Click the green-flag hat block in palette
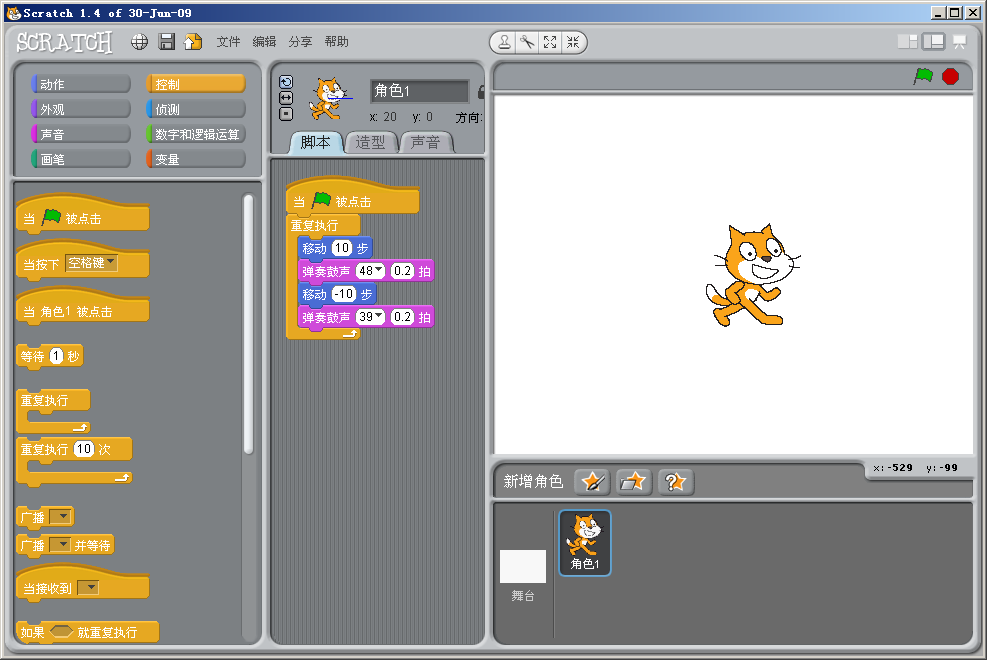The width and height of the screenshot is (987, 660). tap(82, 213)
